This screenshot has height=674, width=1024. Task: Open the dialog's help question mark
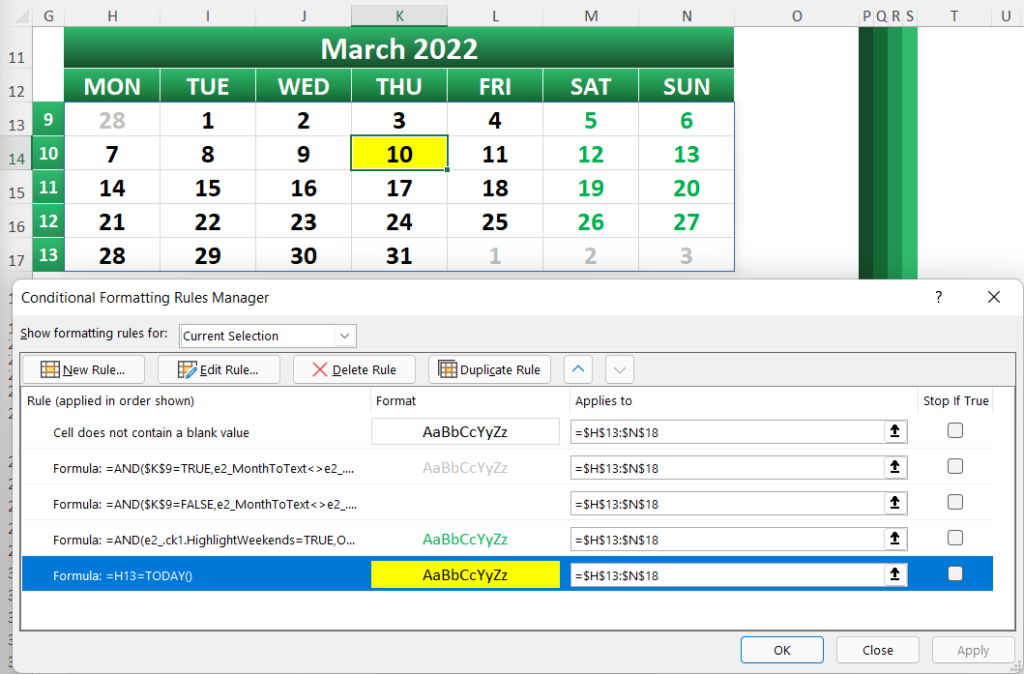(x=938, y=297)
